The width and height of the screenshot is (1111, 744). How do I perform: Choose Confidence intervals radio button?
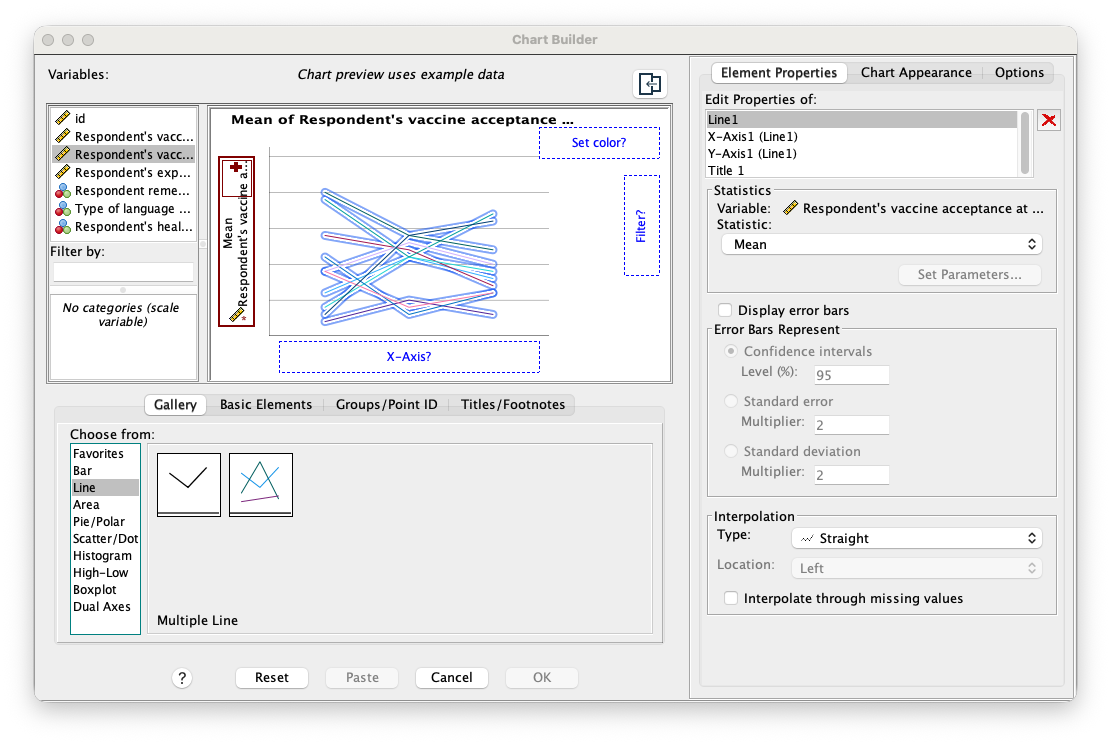(x=731, y=351)
